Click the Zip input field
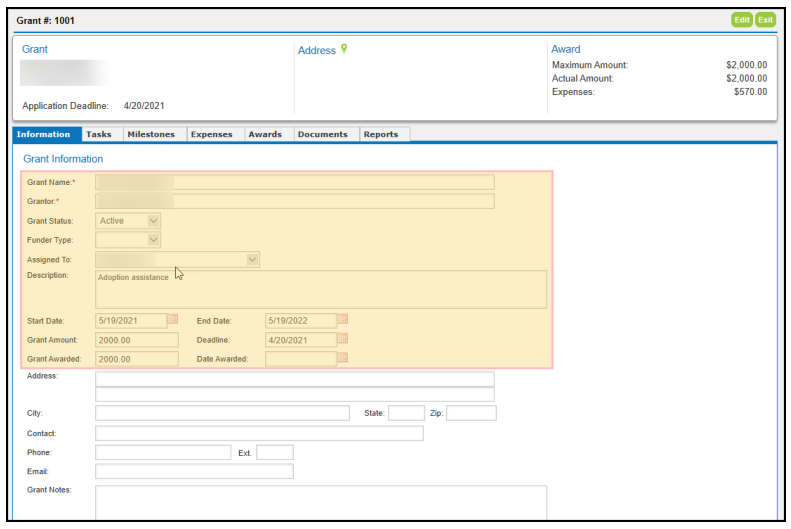 coord(471,413)
